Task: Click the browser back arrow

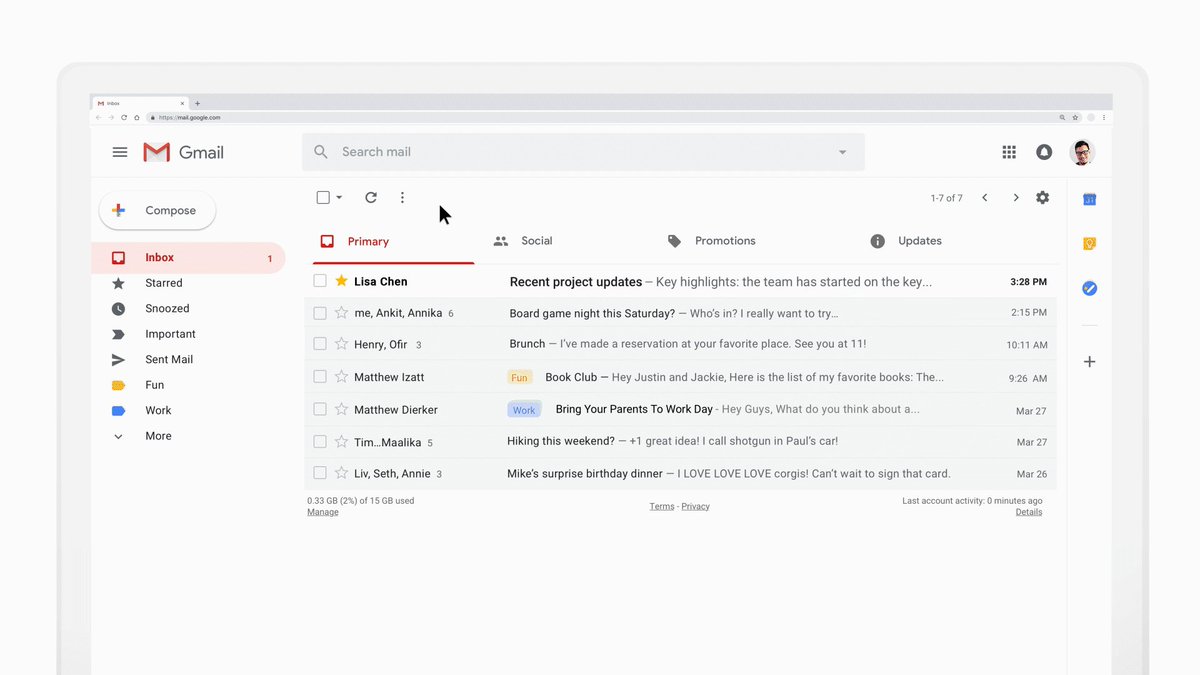Action: tap(98, 117)
